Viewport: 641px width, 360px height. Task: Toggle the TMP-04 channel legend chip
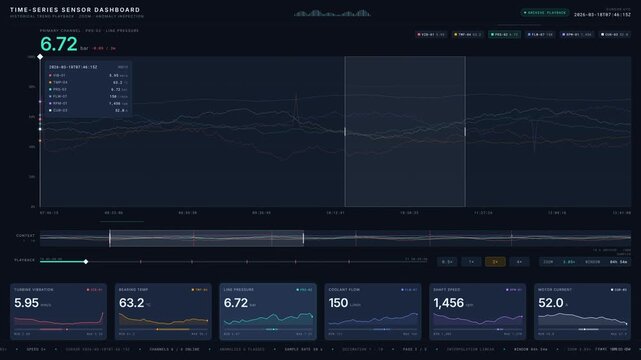467,35
